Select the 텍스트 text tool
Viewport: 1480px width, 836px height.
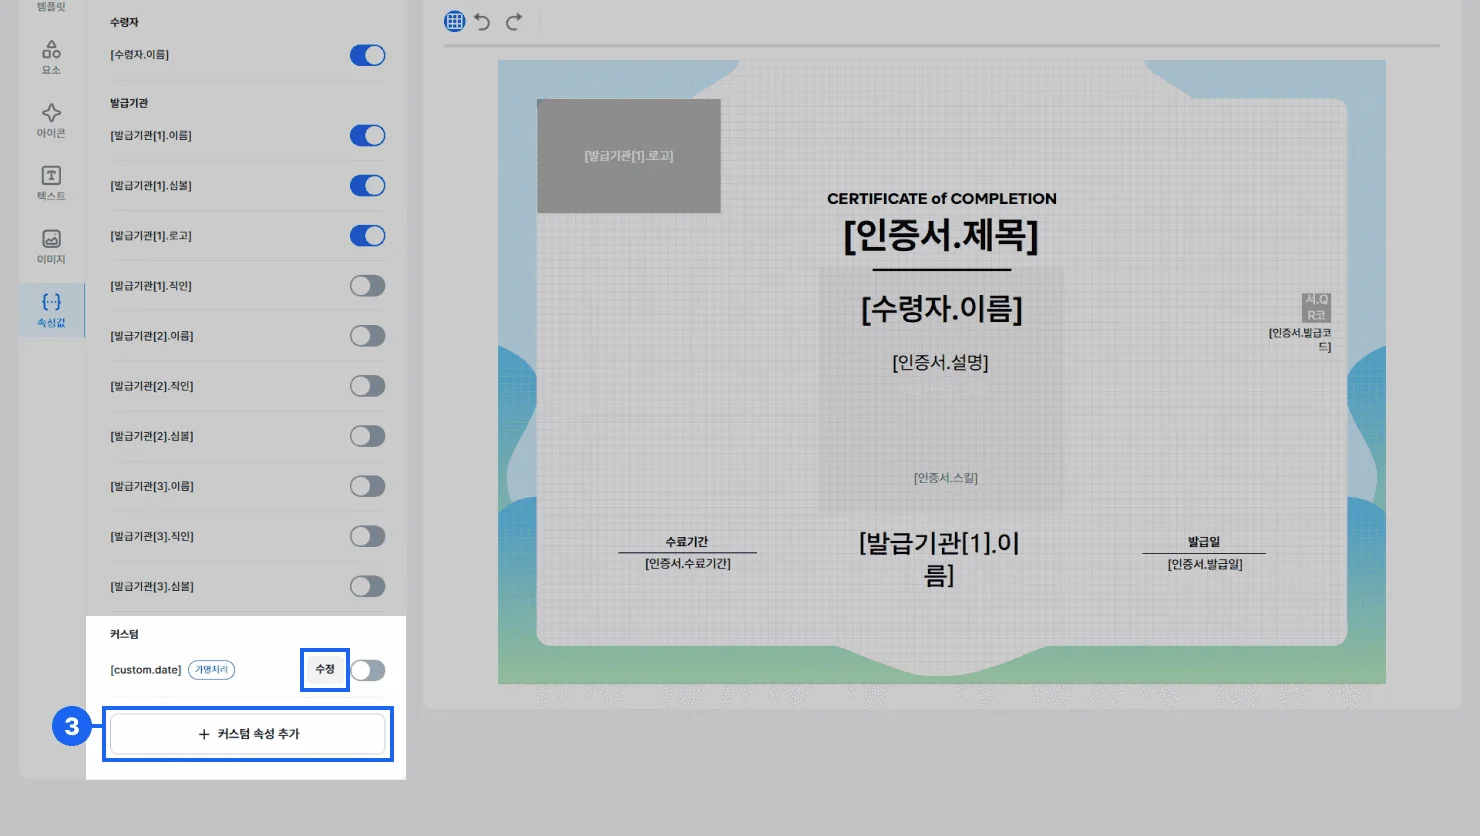(51, 183)
